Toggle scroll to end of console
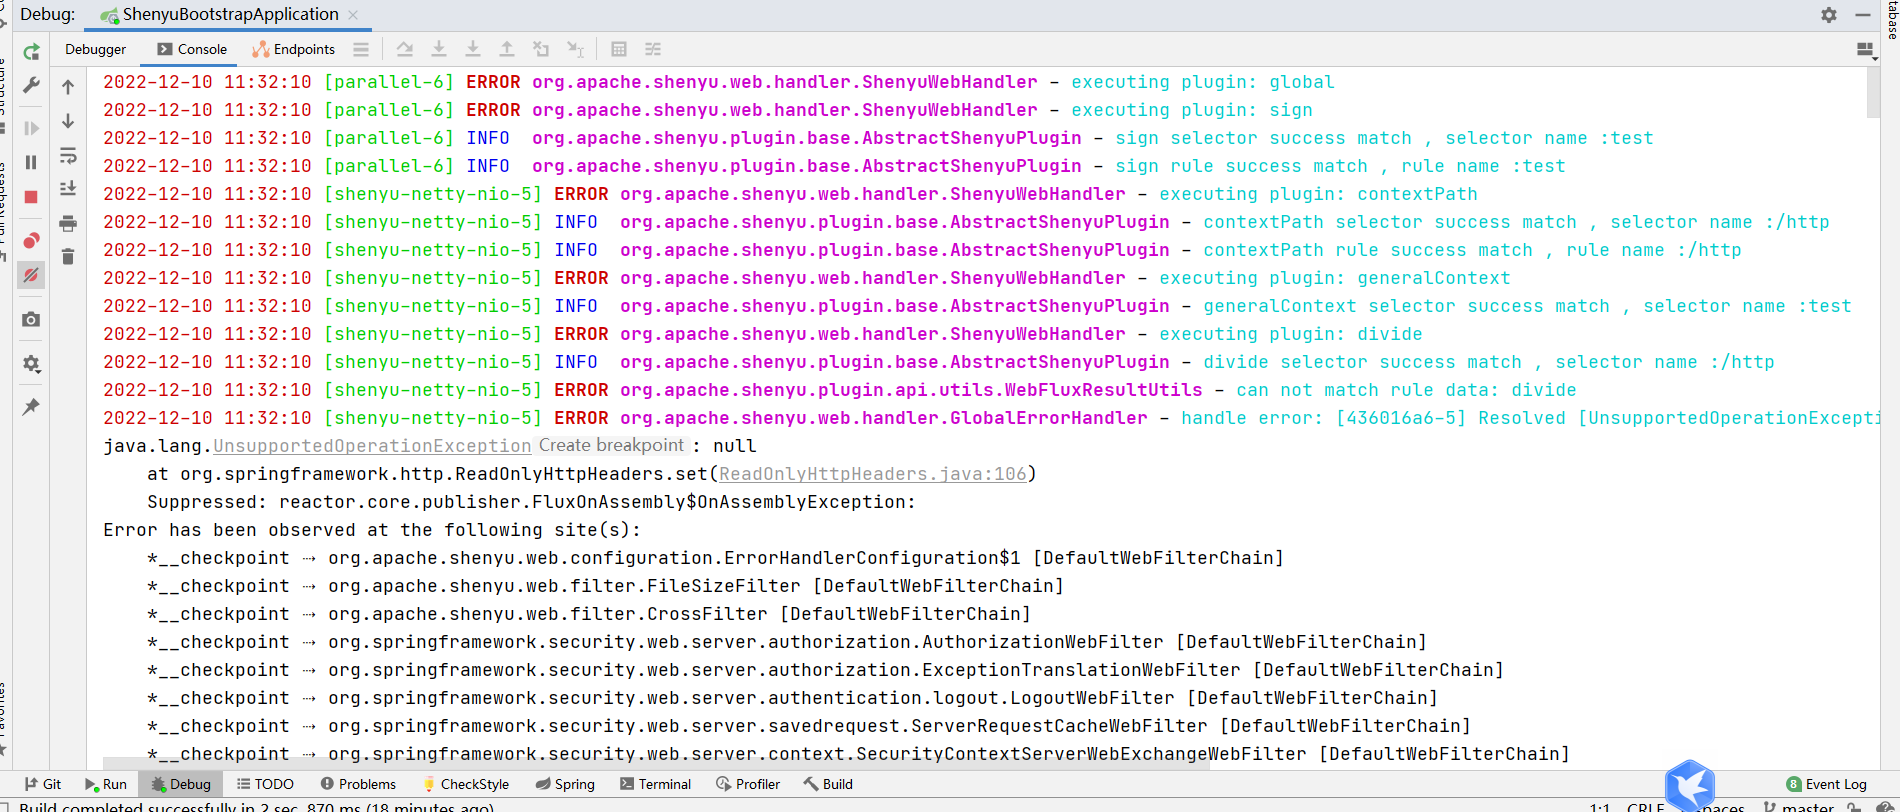1900x812 pixels. coord(68,188)
